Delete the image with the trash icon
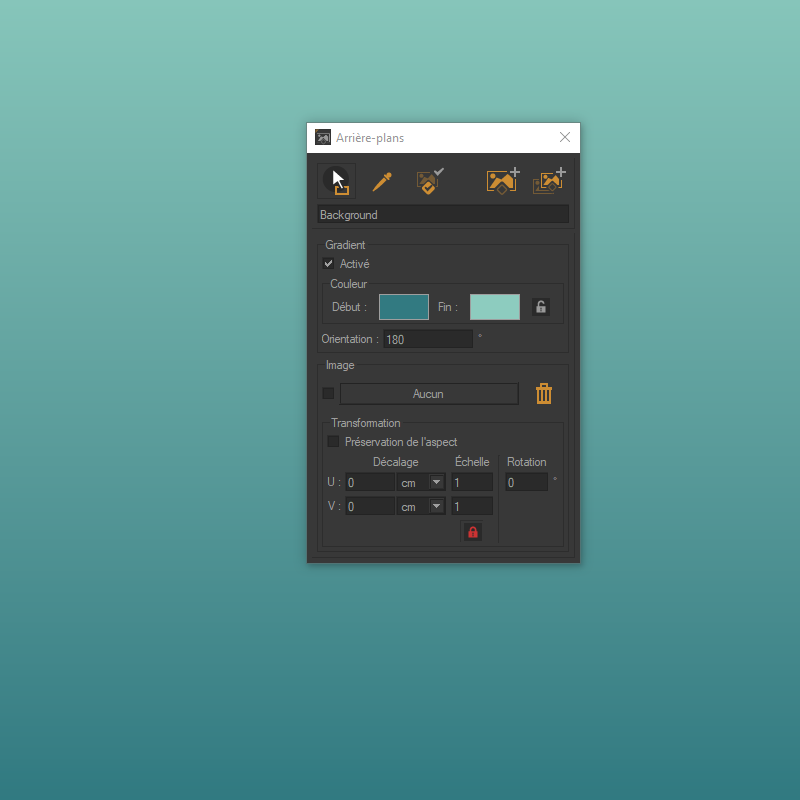Image resolution: width=800 pixels, height=800 pixels. point(544,394)
